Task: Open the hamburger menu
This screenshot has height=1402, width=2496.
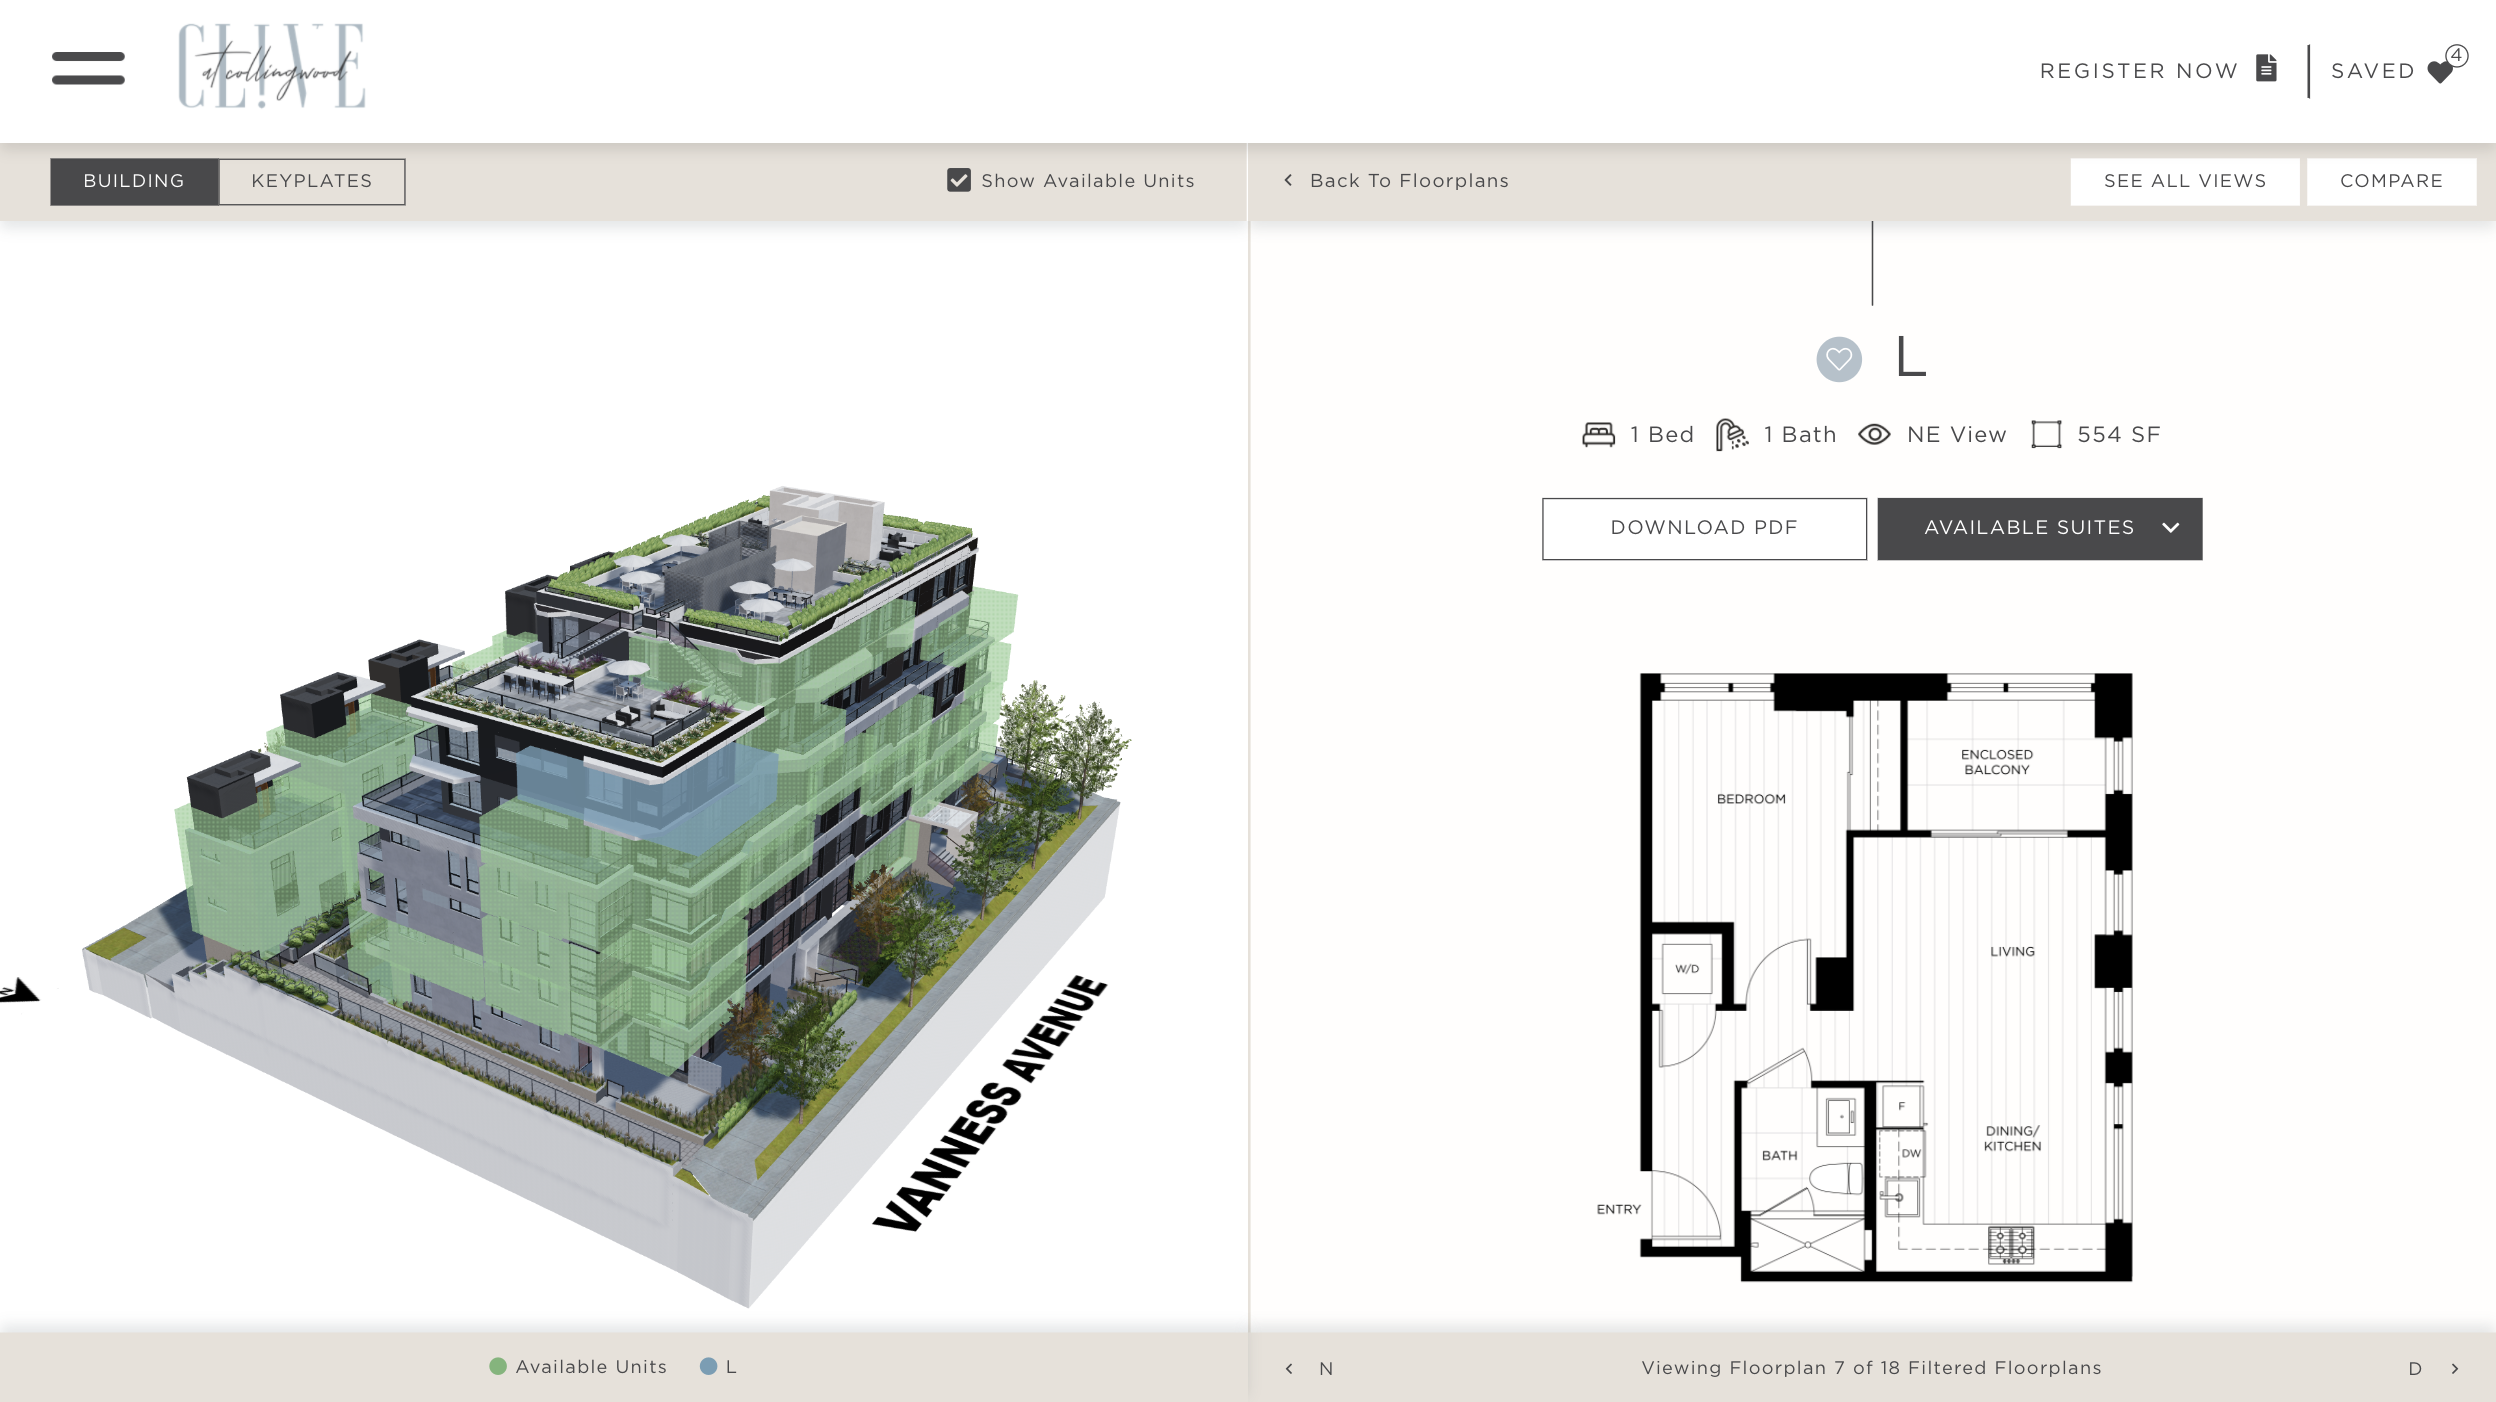Action: coord(88,68)
